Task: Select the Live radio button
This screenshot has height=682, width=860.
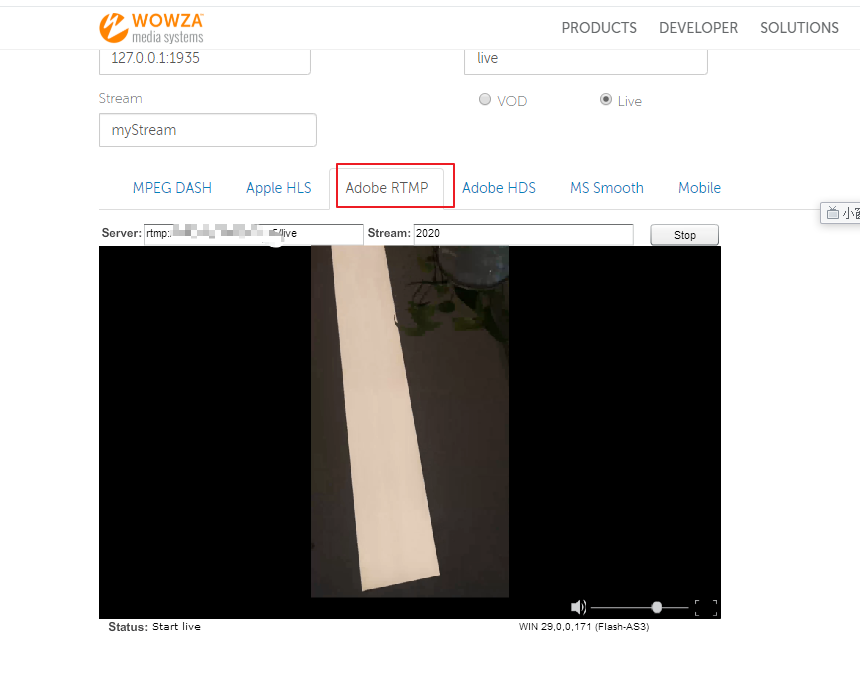Action: [606, 99]
